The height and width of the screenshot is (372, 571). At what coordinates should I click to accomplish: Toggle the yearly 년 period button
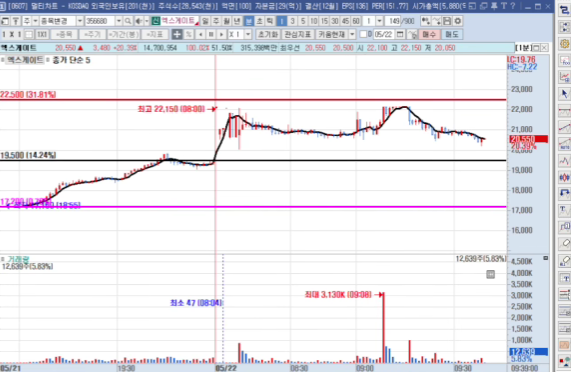(x=237, y=21)
